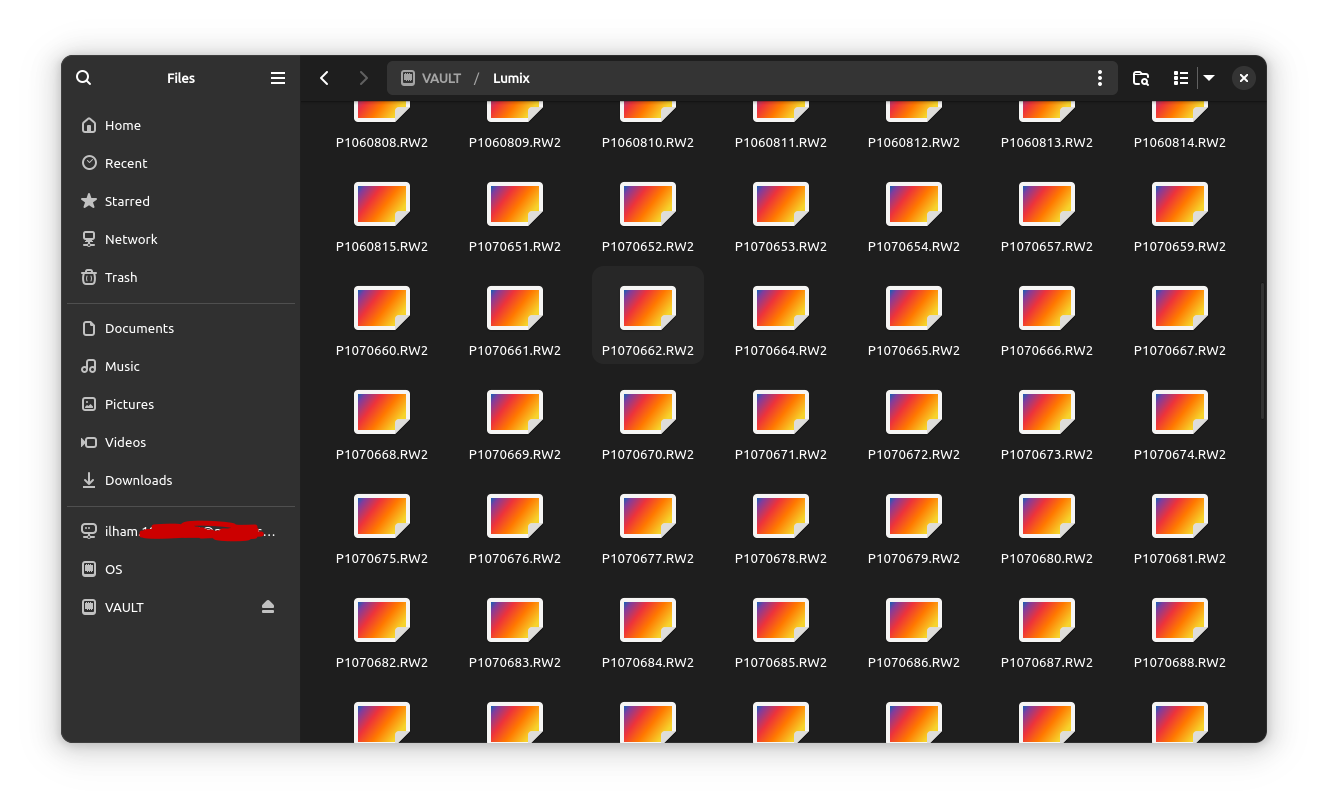Open the VAULT drive in sidebar
The width and height of the screenshot is (1328, 810).
[x=181, y=607]
